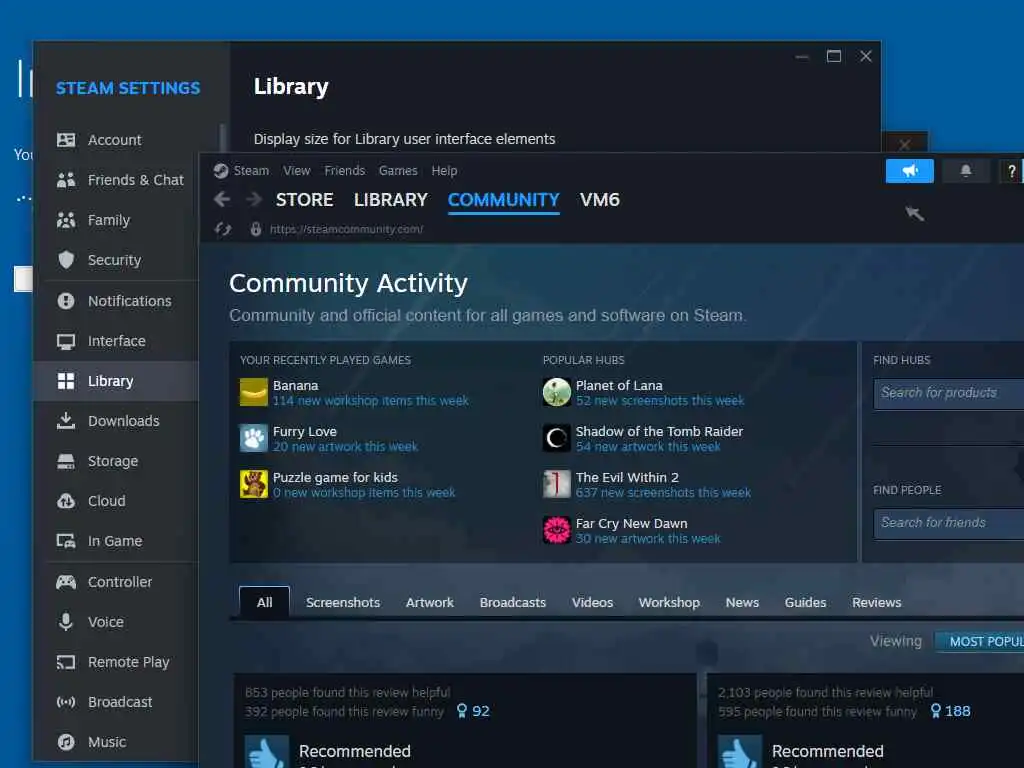Go back with the left arrow
This screenshot has height=768, width=1024.
click(222, 199)
